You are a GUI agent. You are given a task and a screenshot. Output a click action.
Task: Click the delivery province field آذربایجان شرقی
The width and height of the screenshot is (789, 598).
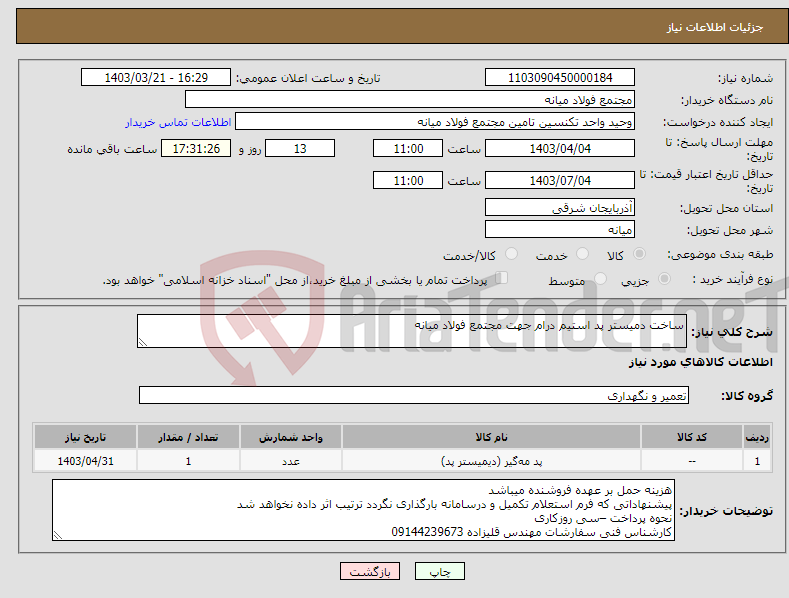[x=560, y=207]
